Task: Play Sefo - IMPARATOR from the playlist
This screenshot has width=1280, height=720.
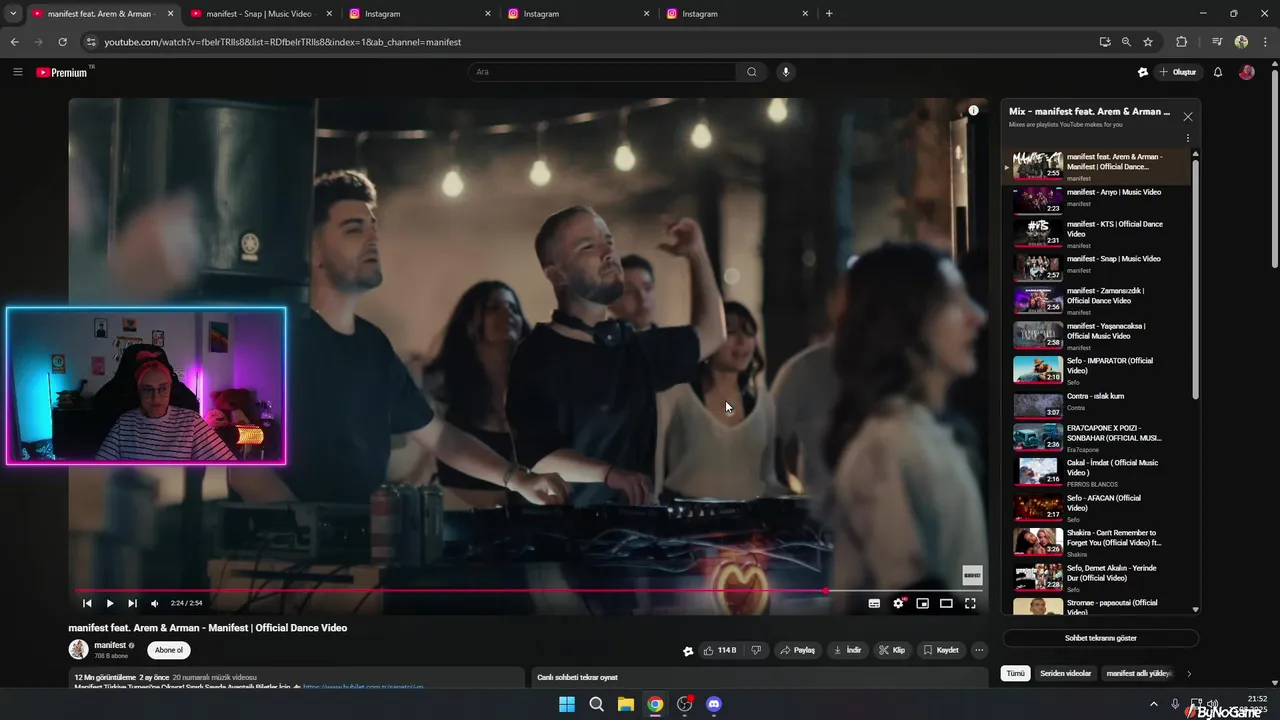Action: point(1097,370)
